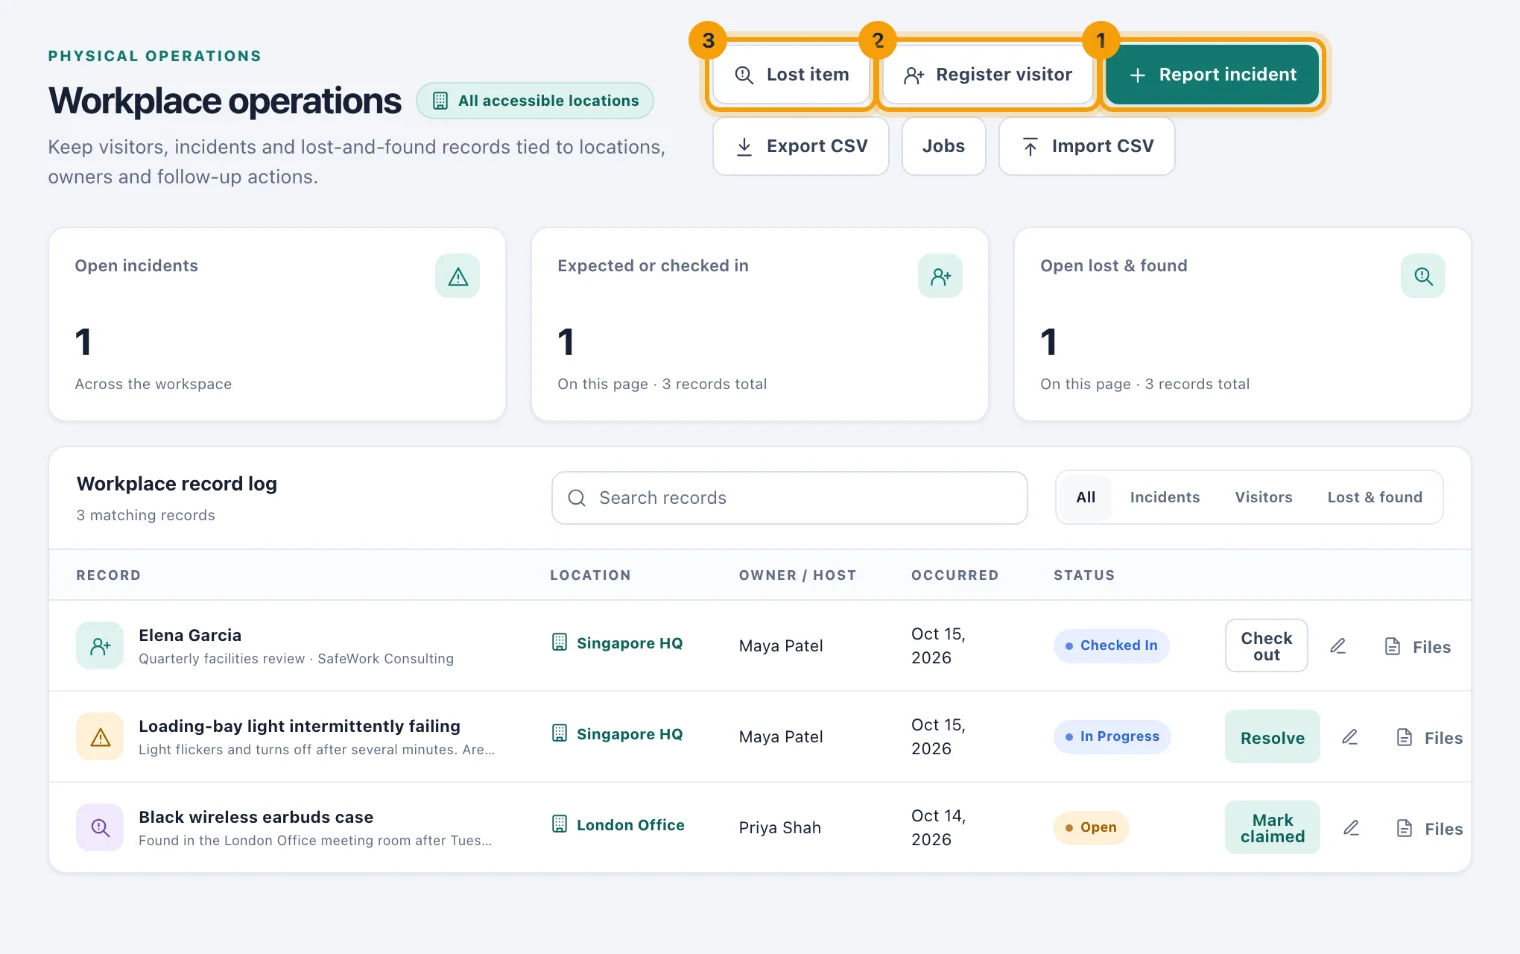This screenshot has width=1520, height=954.
Task: Click the visitor icon on Expected or checked in card
Action: click(941, 276)
